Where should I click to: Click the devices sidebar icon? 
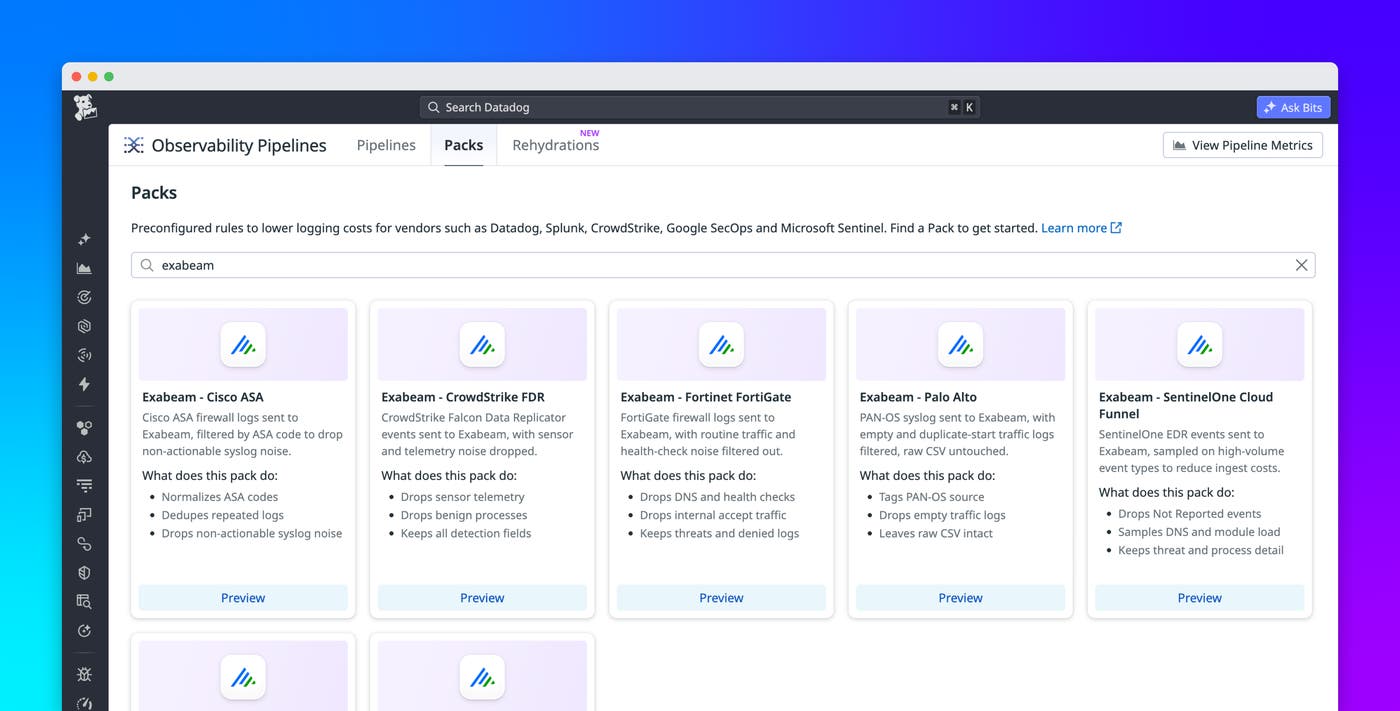point(84,515)
